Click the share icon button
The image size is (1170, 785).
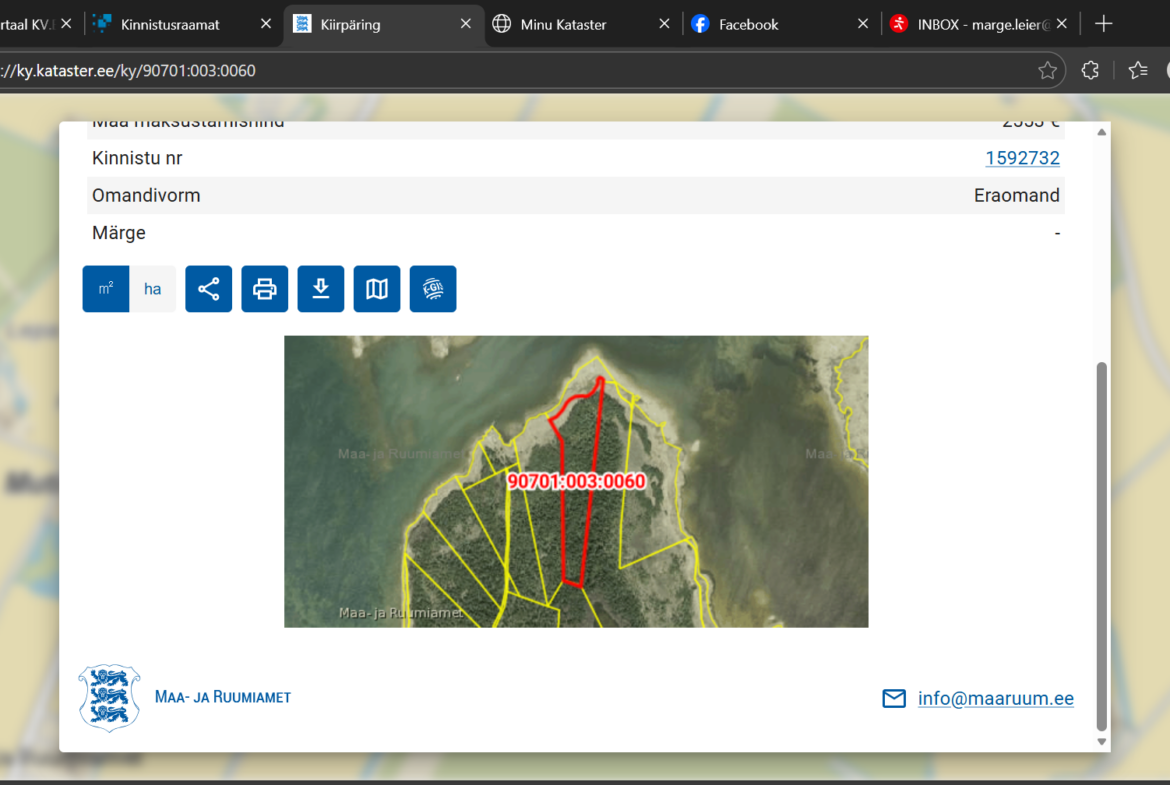(208, 289)
